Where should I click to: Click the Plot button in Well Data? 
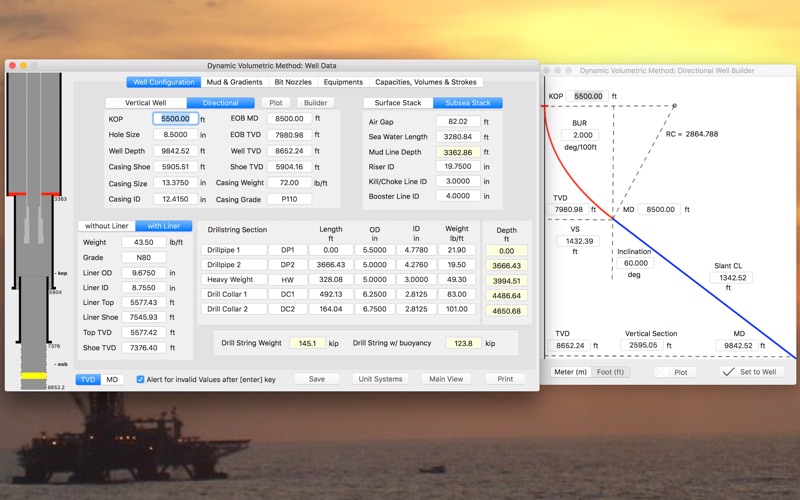point(276,103)
